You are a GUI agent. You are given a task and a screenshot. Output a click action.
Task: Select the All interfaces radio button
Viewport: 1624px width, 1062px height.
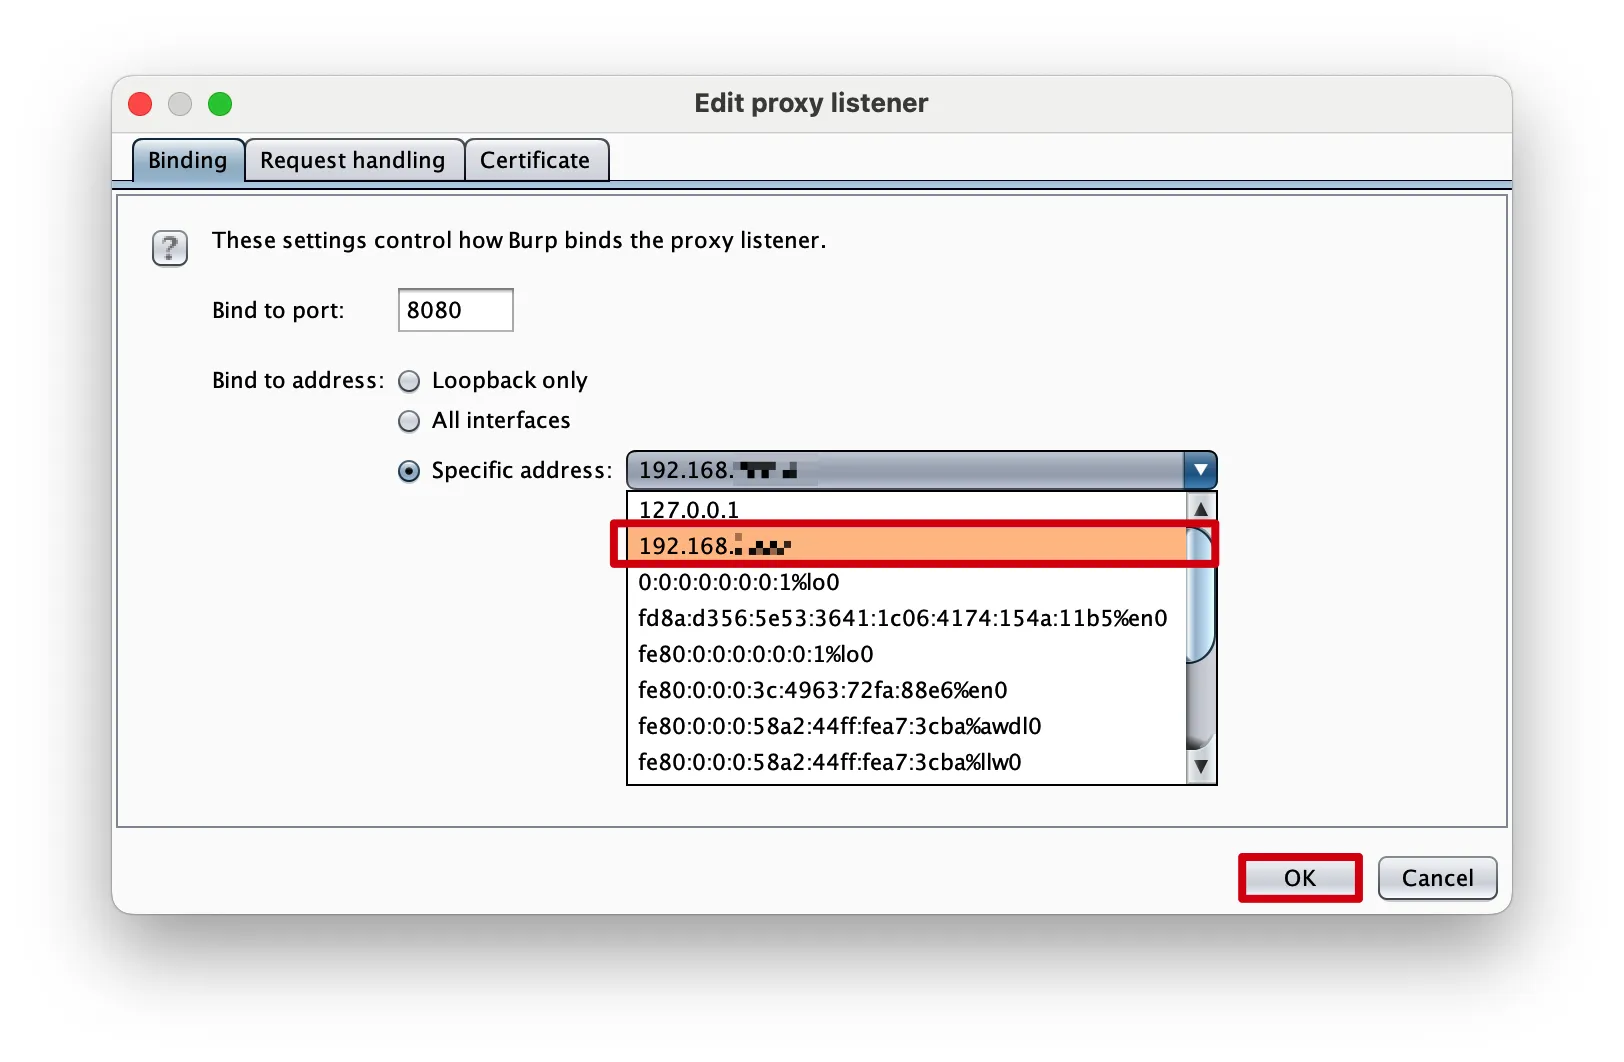(x=409, y=421)
